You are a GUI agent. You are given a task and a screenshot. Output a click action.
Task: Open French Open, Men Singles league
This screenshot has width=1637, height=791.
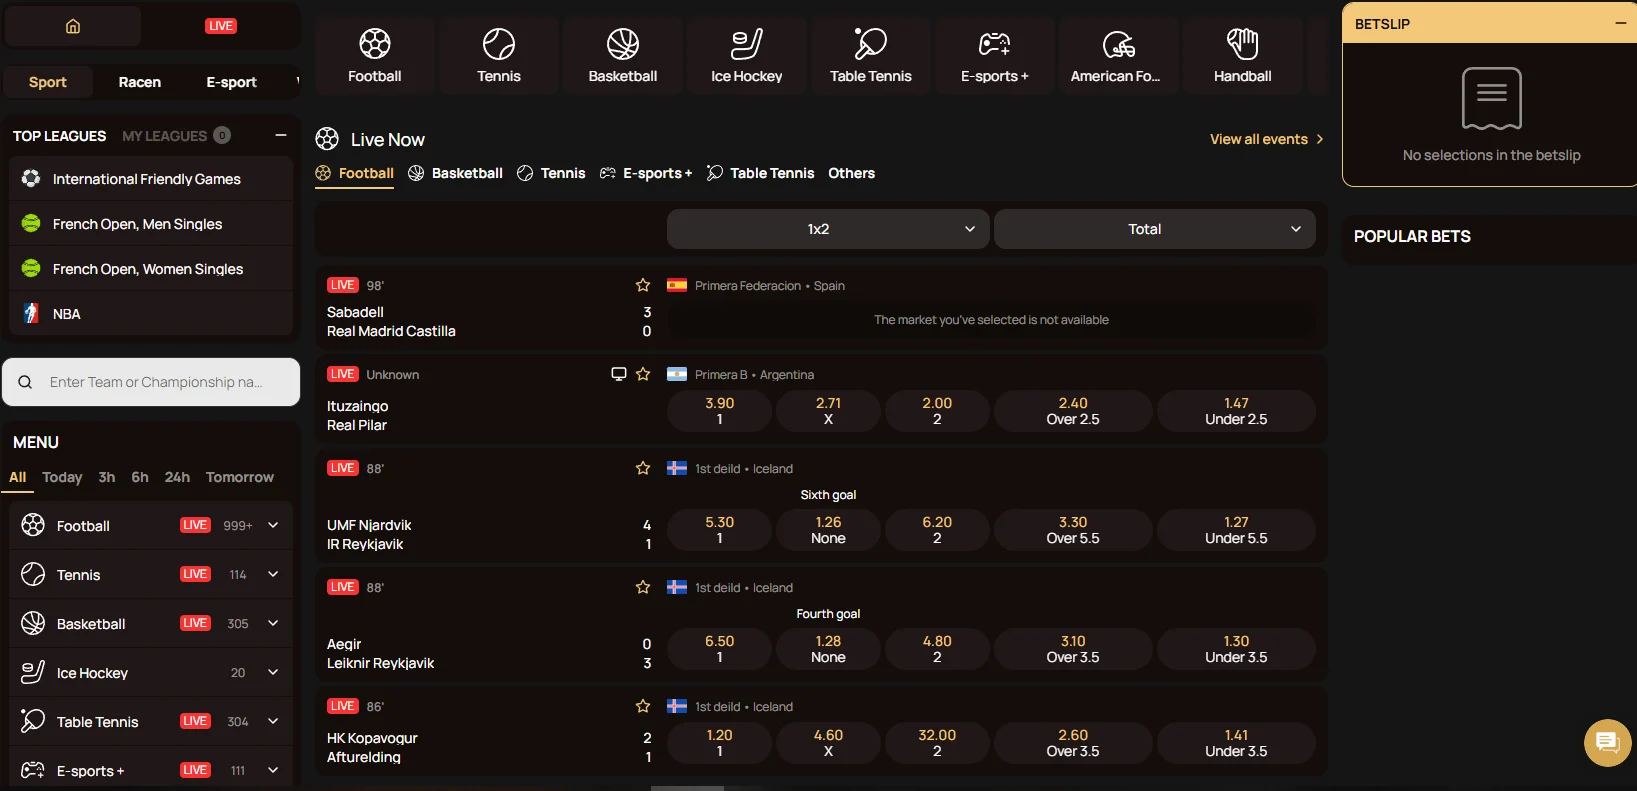pyautogui.click(x=151, y=224)
